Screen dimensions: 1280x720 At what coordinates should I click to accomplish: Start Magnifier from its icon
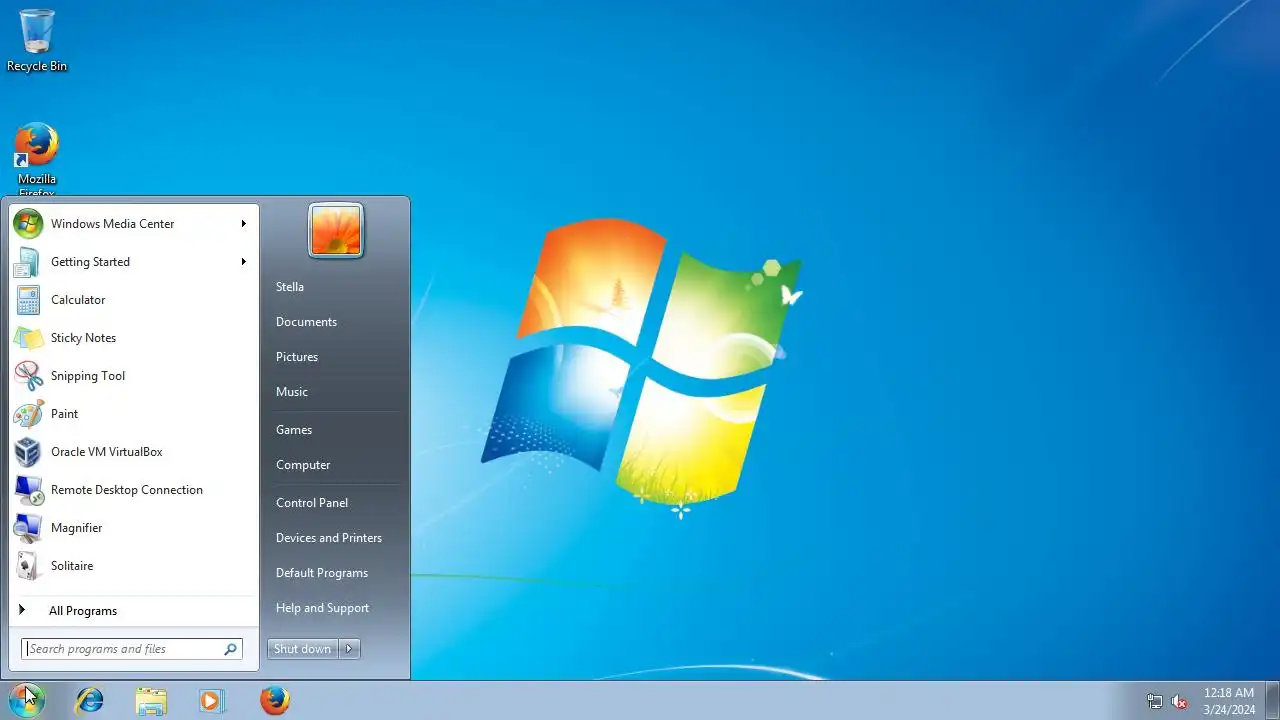coord(28,527)
